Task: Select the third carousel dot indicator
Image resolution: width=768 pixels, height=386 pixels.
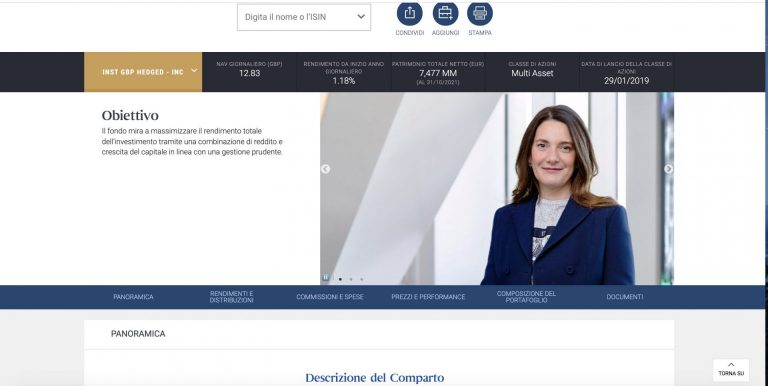Action: pyautogui.click(x=361, y=279)
